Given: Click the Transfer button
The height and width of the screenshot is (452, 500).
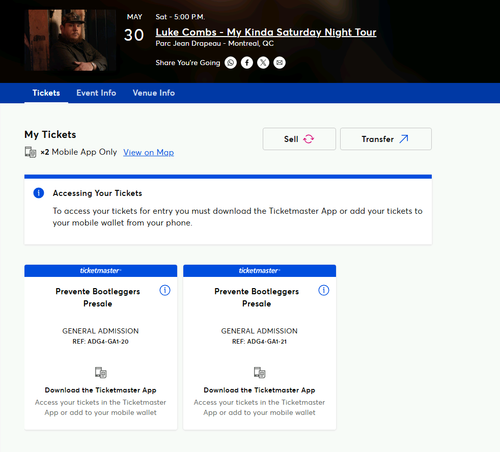Looking at the screenshot, I should 386,139.
